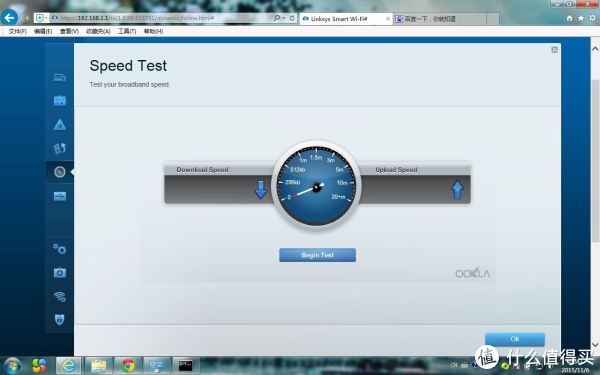The height and width of the screenshot is (375, 600).
Task: Open the External Storage sidebar icon
Action: (60, 196)
